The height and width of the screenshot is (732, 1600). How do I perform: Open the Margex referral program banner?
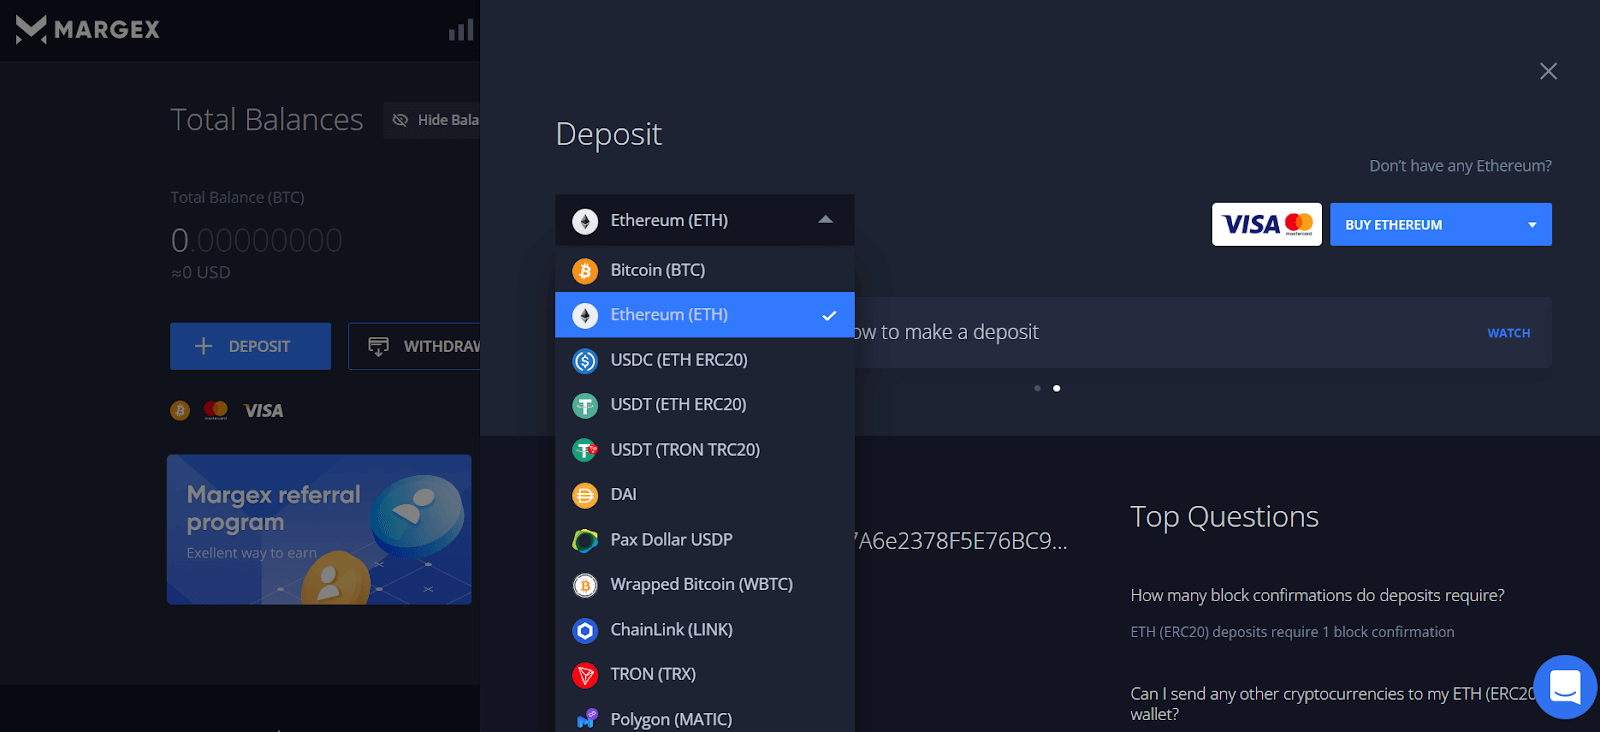tap(319, 529)
